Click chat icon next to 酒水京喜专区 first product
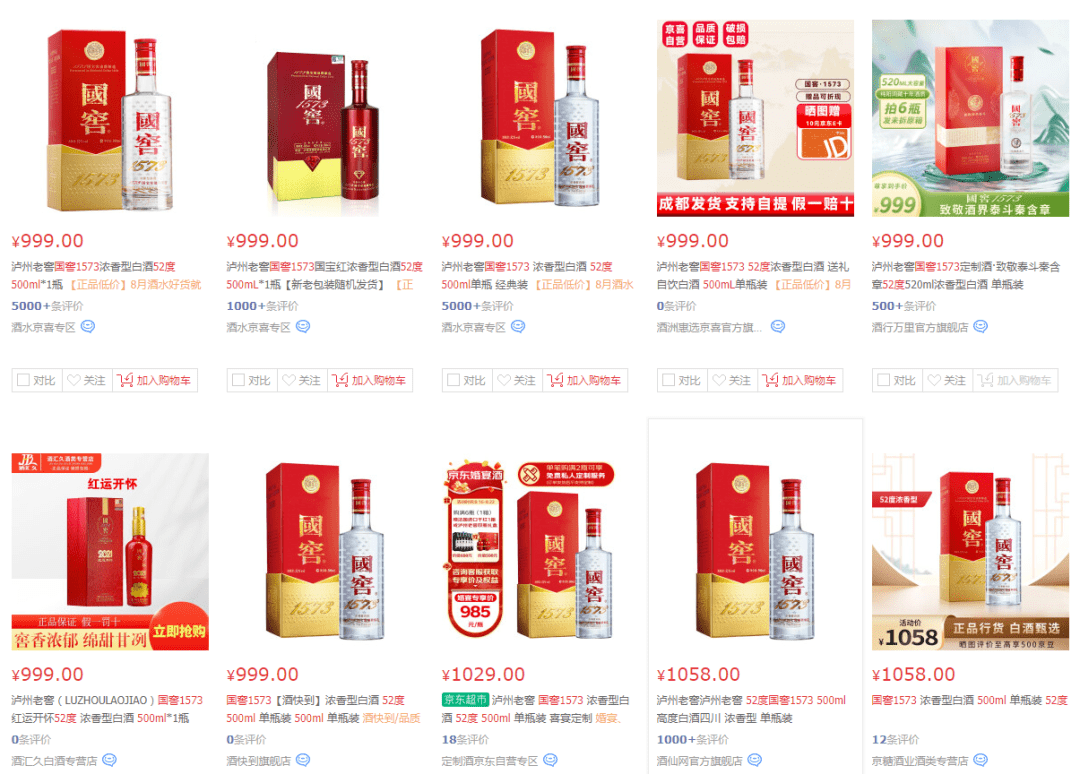Viewport: 1080px width, 774px height. point(87,326)
